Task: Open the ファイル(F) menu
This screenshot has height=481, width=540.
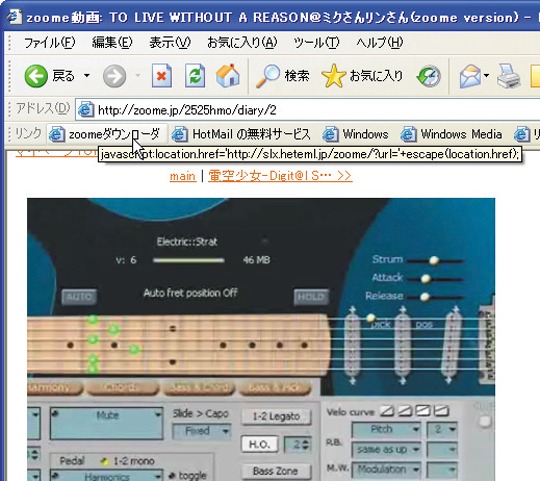Action: coord(49,43)
